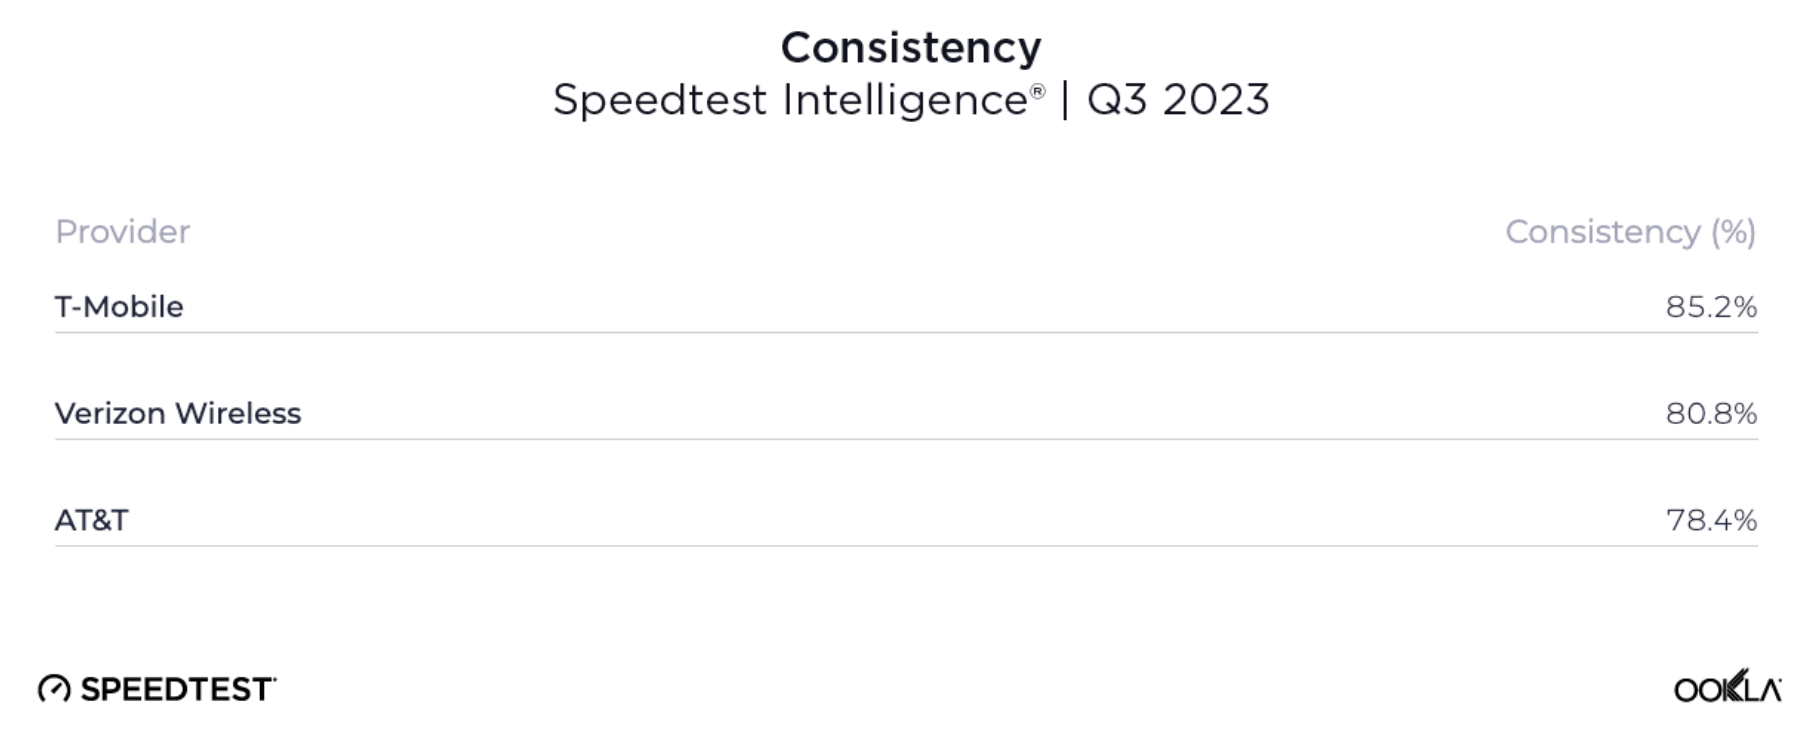Select the Q3 2023 period text
The image size is (1804, 738).
(x=1178, y=100)
